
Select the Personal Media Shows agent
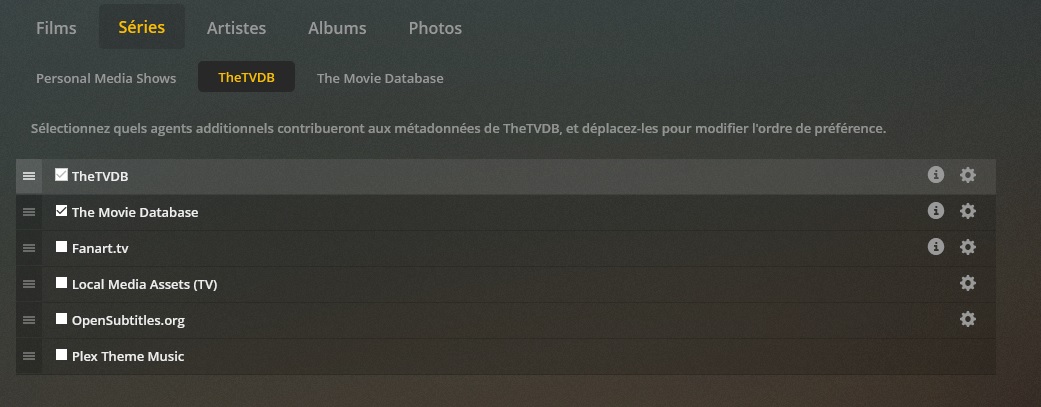[106, 78]
